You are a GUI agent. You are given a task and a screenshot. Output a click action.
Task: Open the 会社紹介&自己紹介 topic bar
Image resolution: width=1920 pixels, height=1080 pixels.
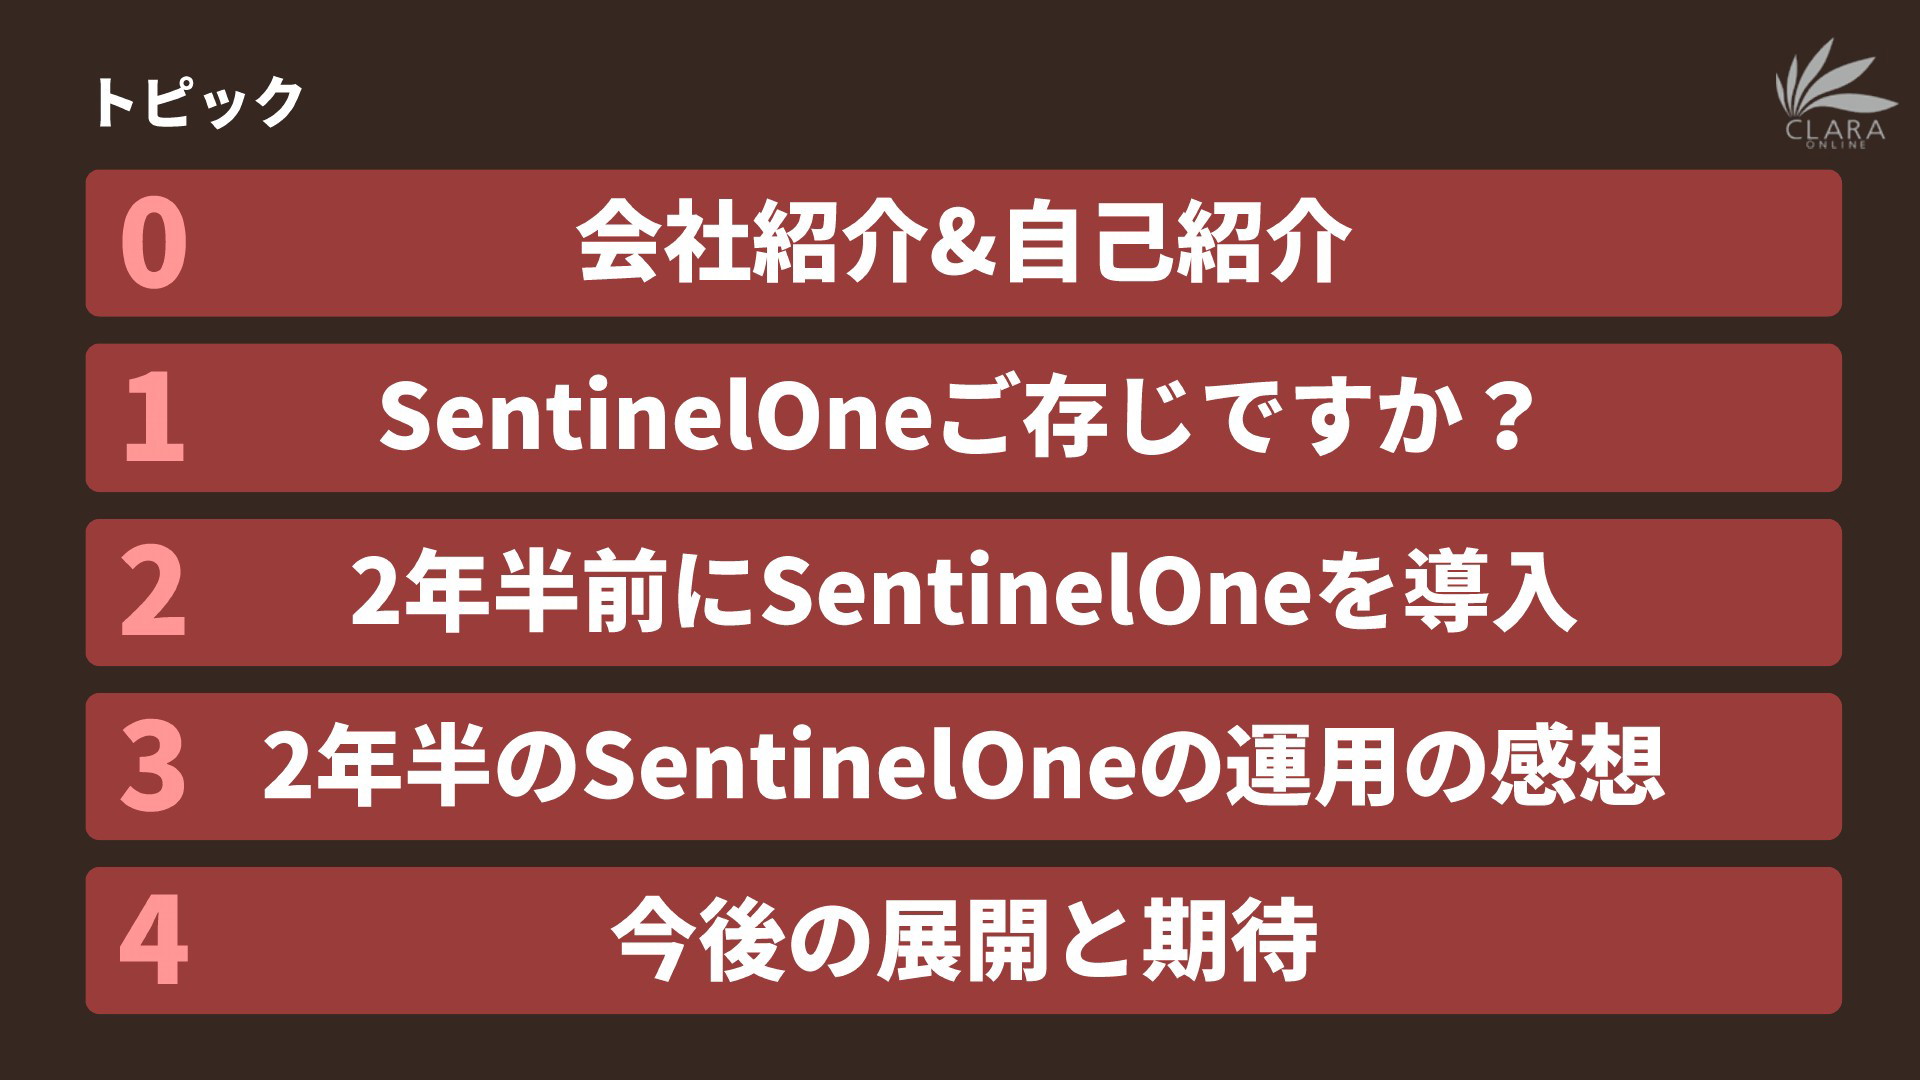[963, 243]
